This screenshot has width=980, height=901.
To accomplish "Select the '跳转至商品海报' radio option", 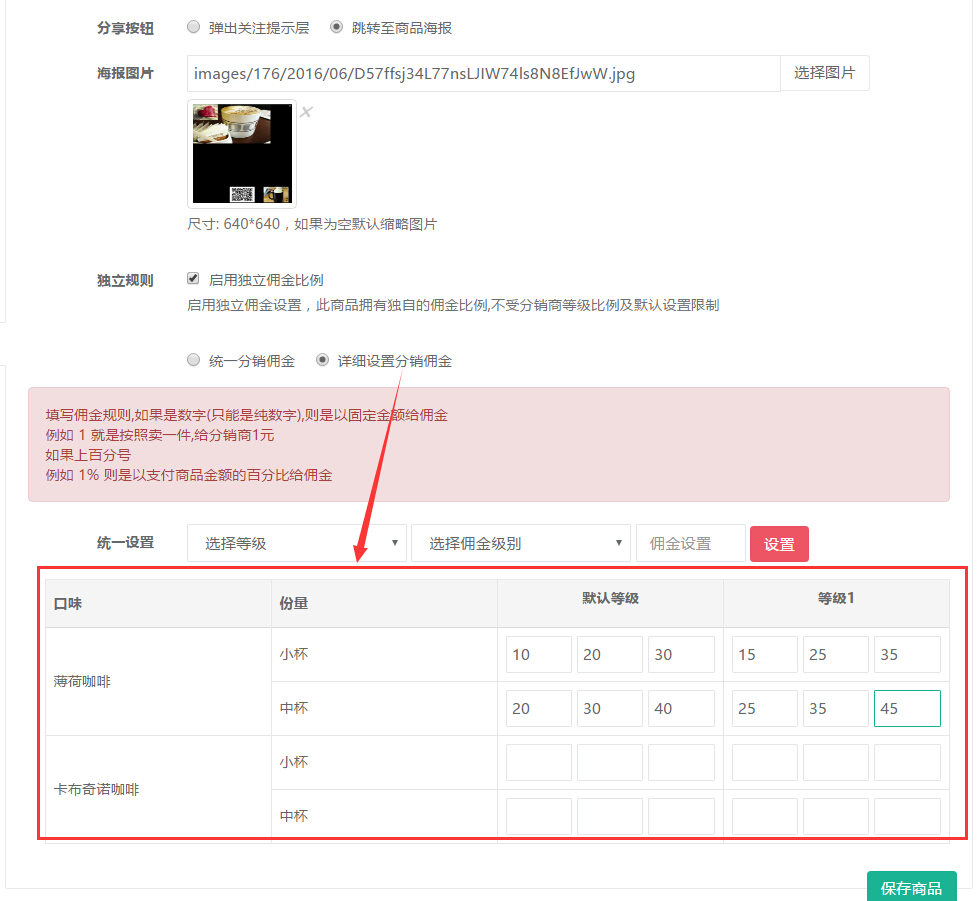I will point(336,28).
